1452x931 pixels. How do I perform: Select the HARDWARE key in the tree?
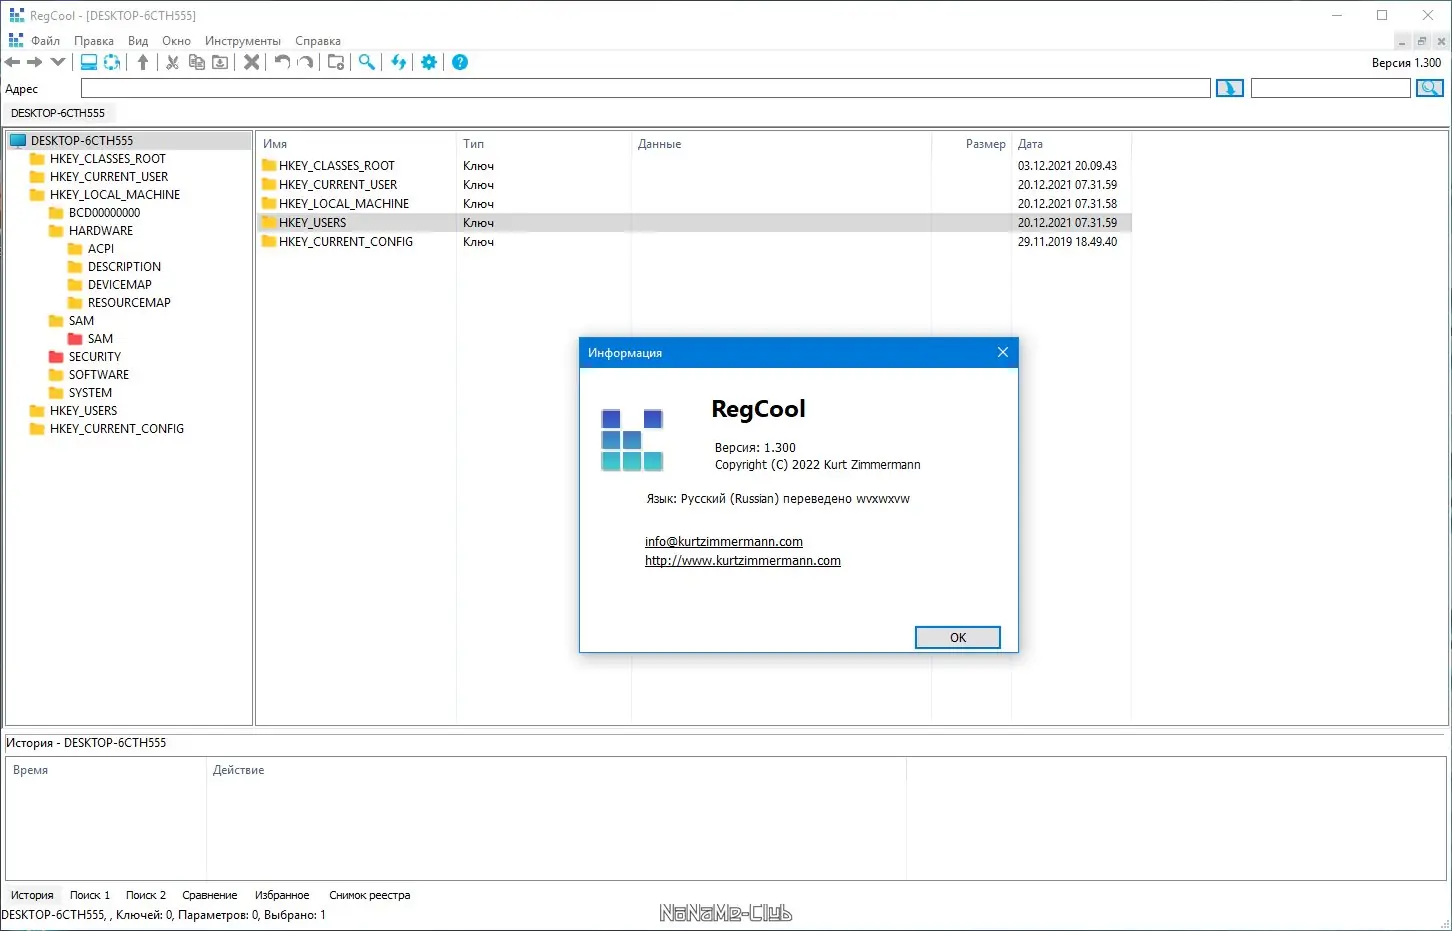tap(100, 231)
